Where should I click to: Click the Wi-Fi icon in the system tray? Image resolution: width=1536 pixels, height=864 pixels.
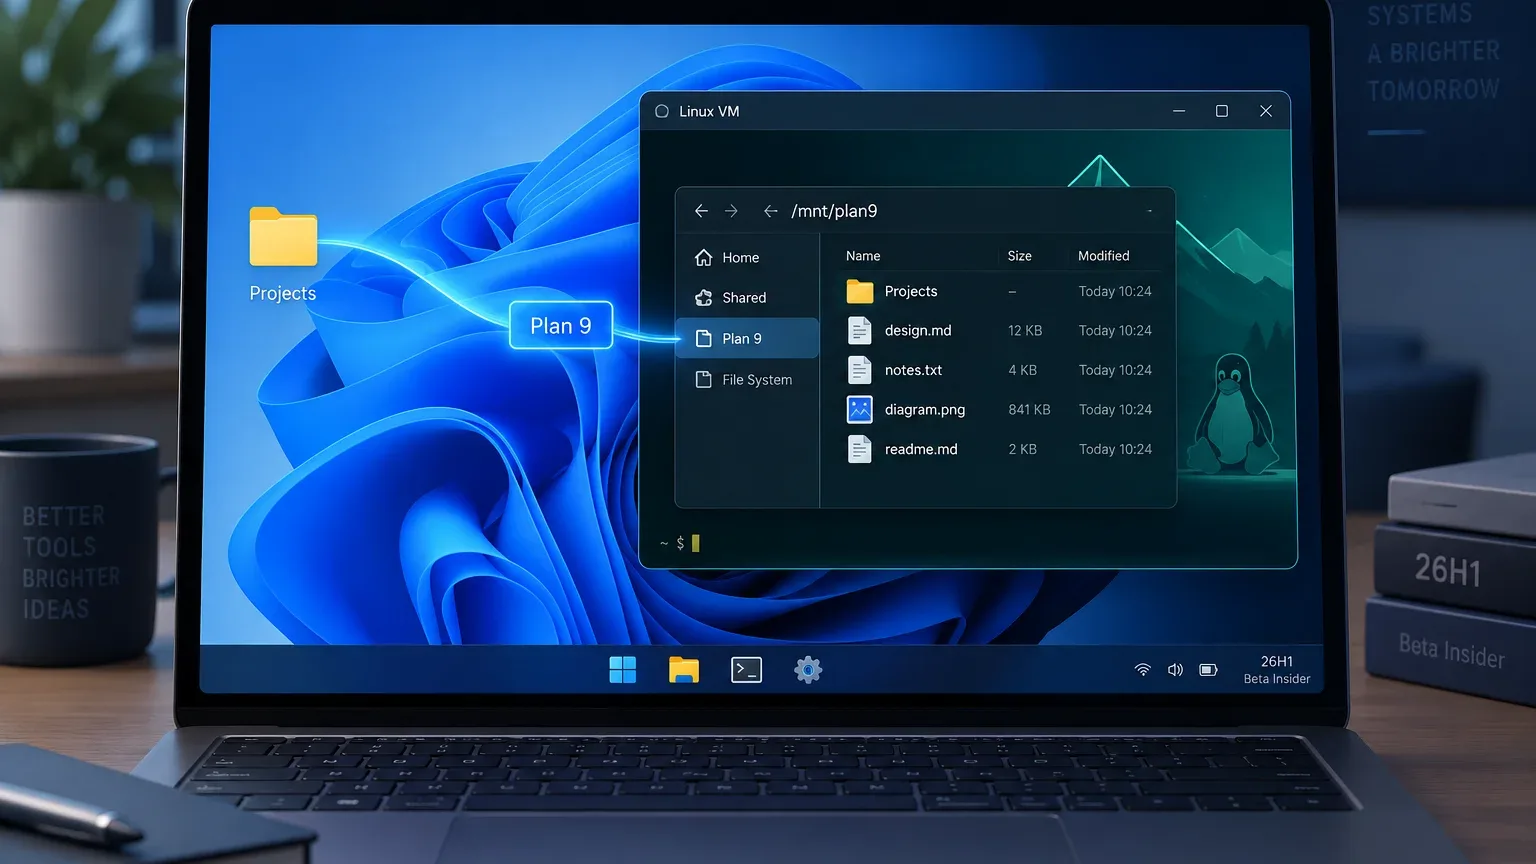[1143, 670]
